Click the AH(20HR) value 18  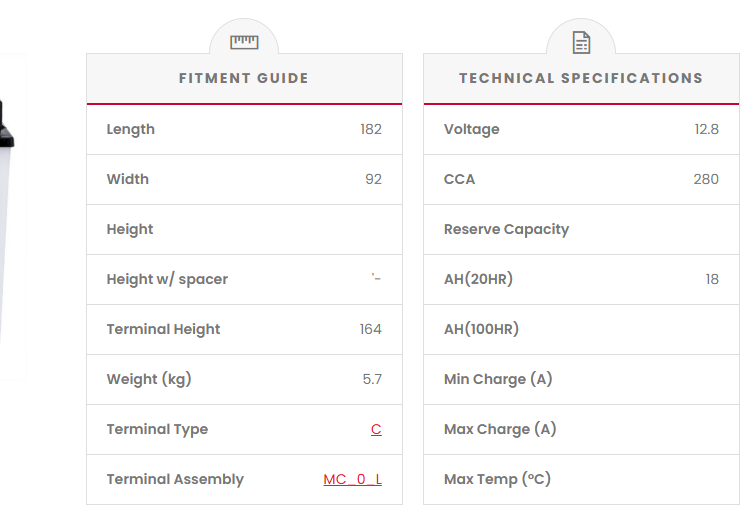pos(711,279)
